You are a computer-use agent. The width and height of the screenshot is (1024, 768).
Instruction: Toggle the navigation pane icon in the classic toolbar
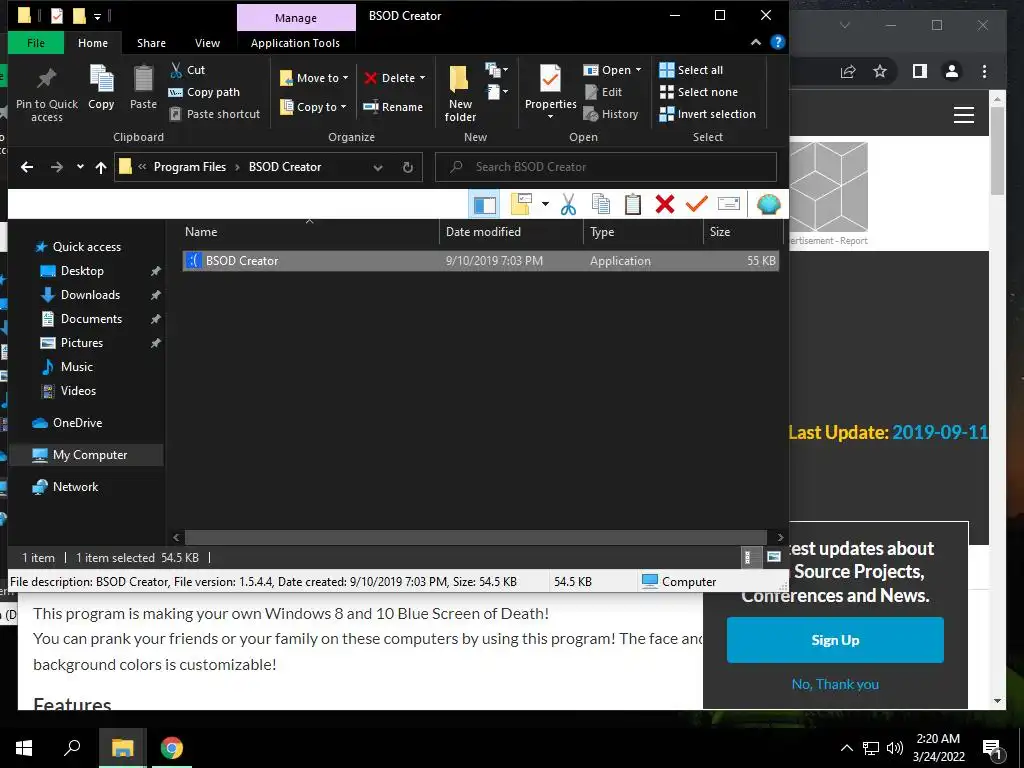point(485,204)
